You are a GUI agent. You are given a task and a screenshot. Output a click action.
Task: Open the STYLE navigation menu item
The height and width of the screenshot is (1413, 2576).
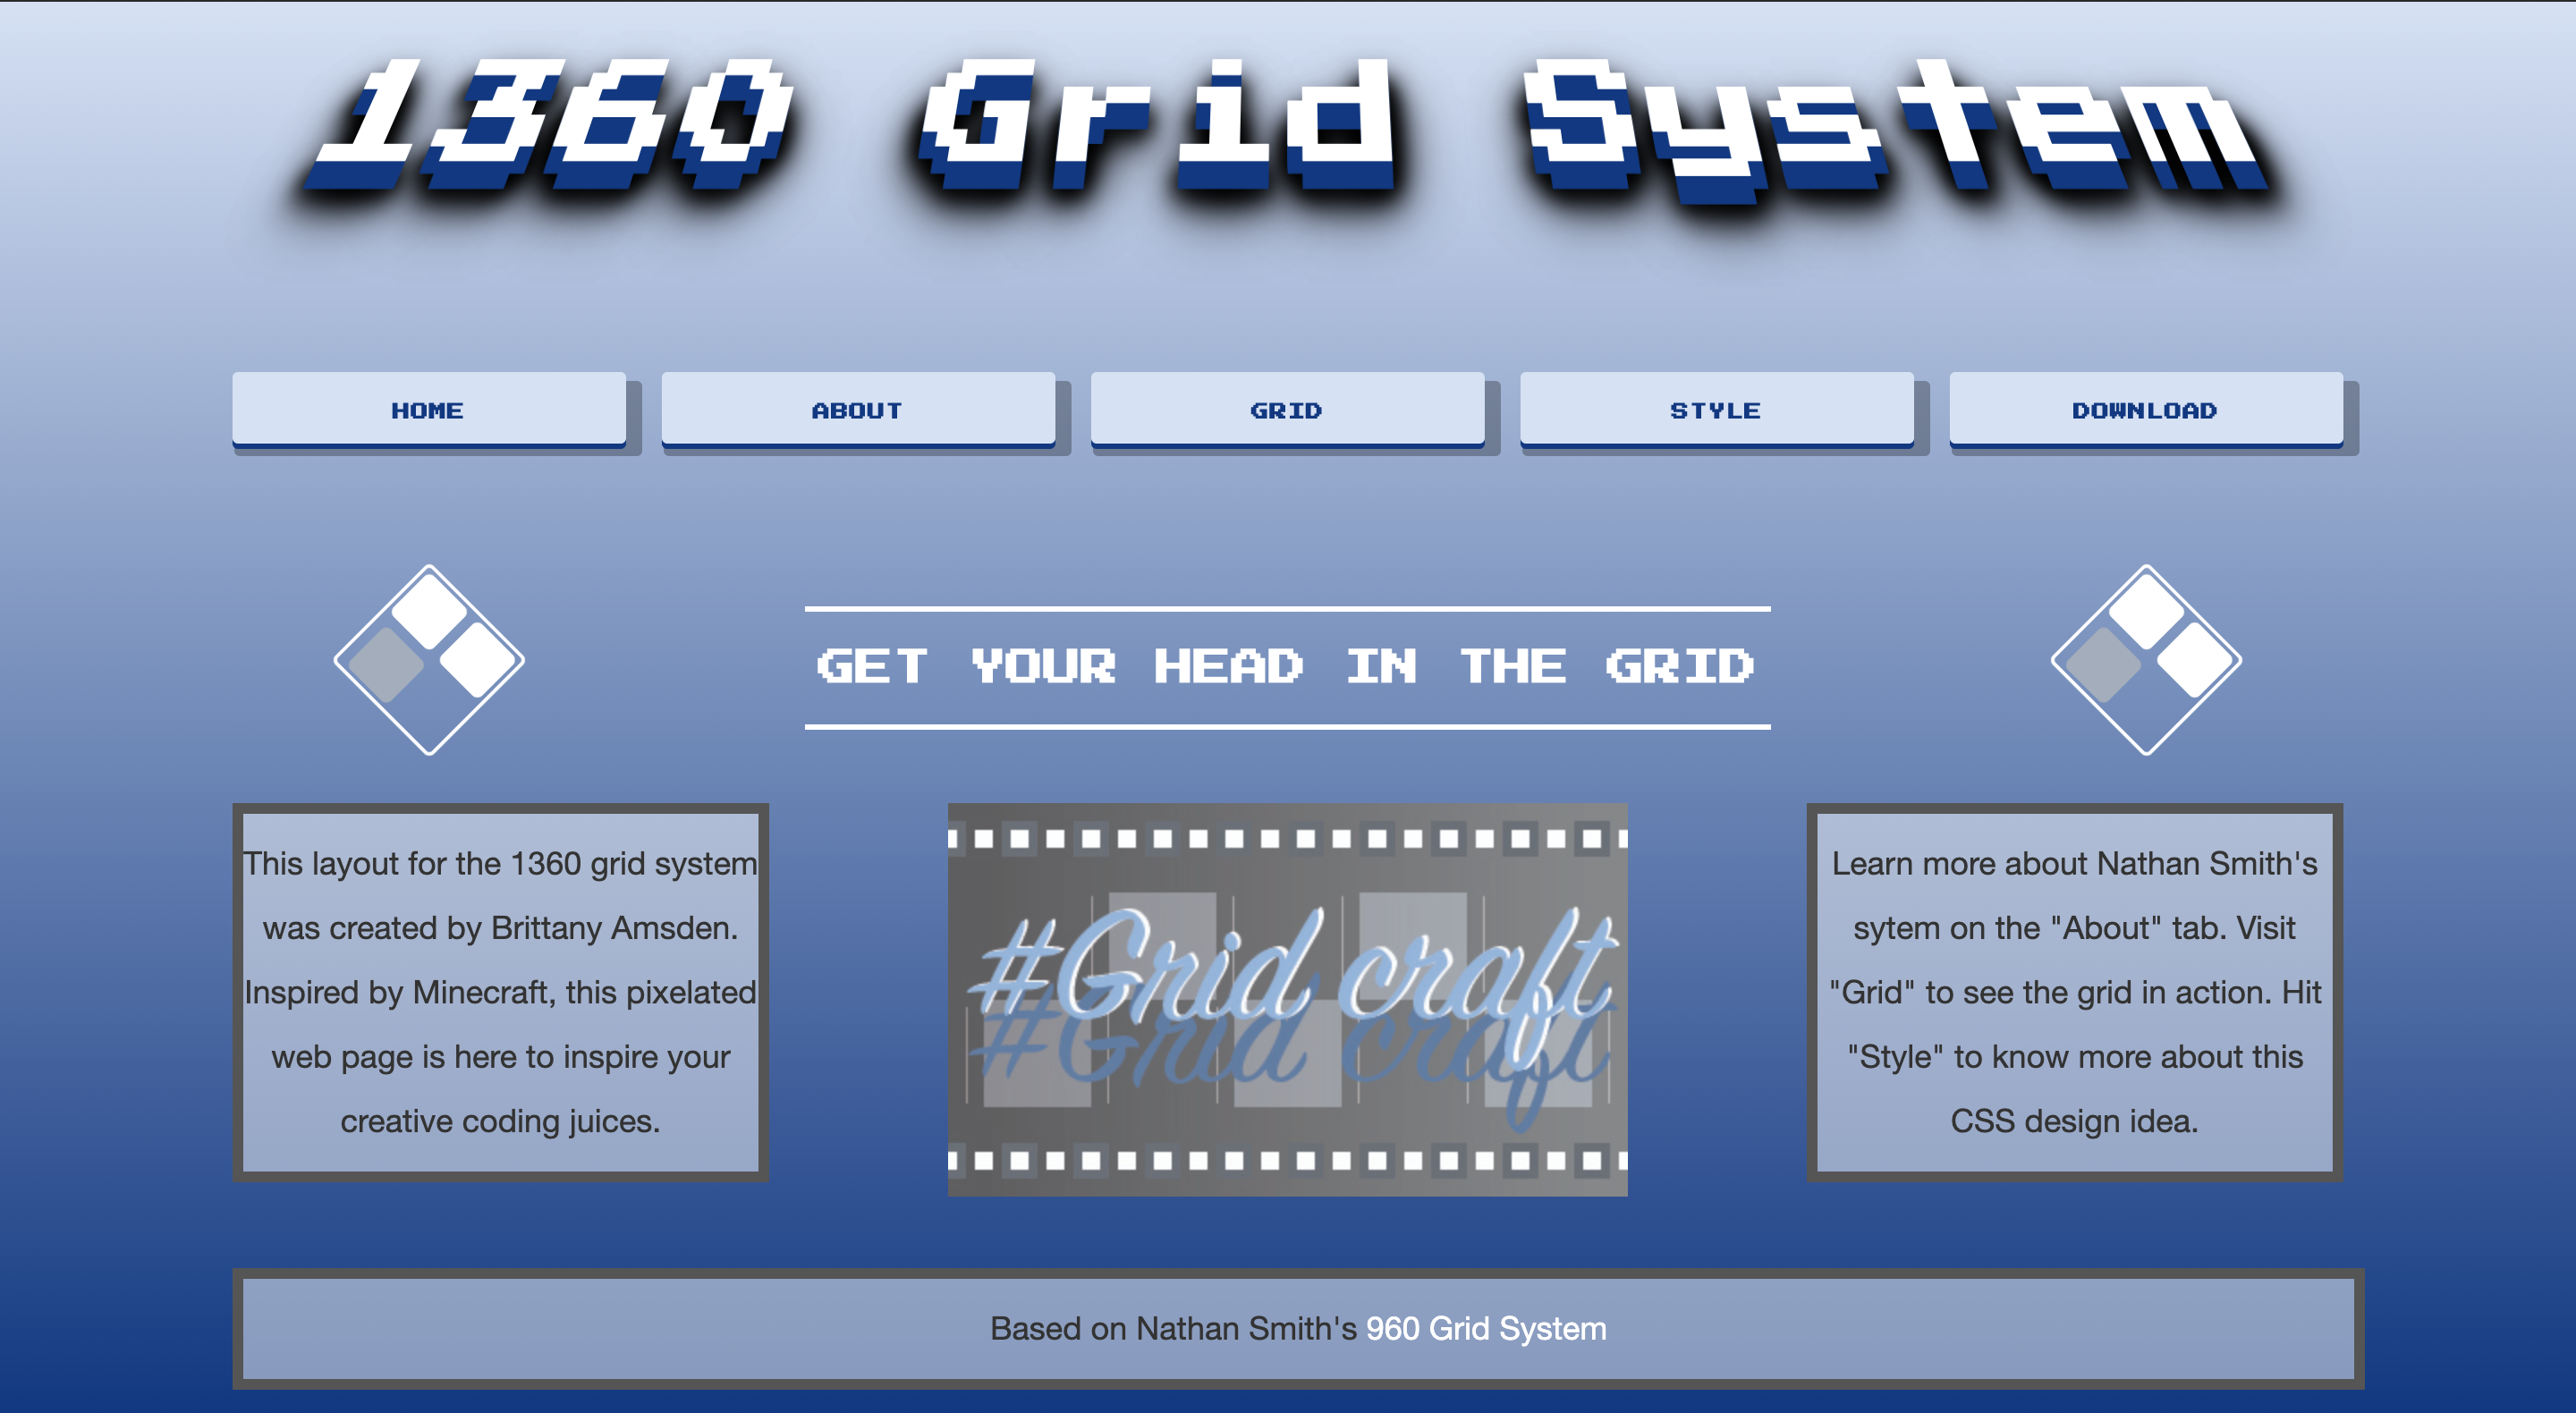coord(1712,410)
